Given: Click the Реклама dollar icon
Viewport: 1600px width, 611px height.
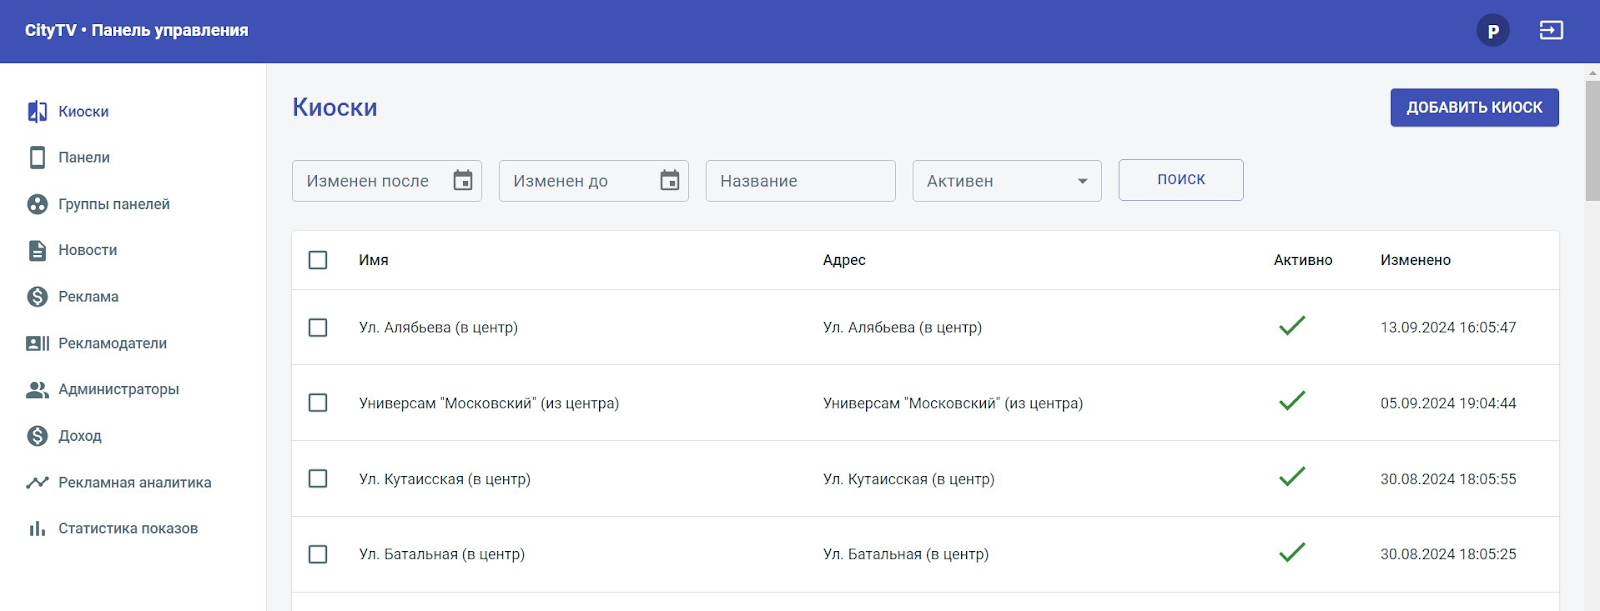Looking at the screenshot, I should (37, 297).
